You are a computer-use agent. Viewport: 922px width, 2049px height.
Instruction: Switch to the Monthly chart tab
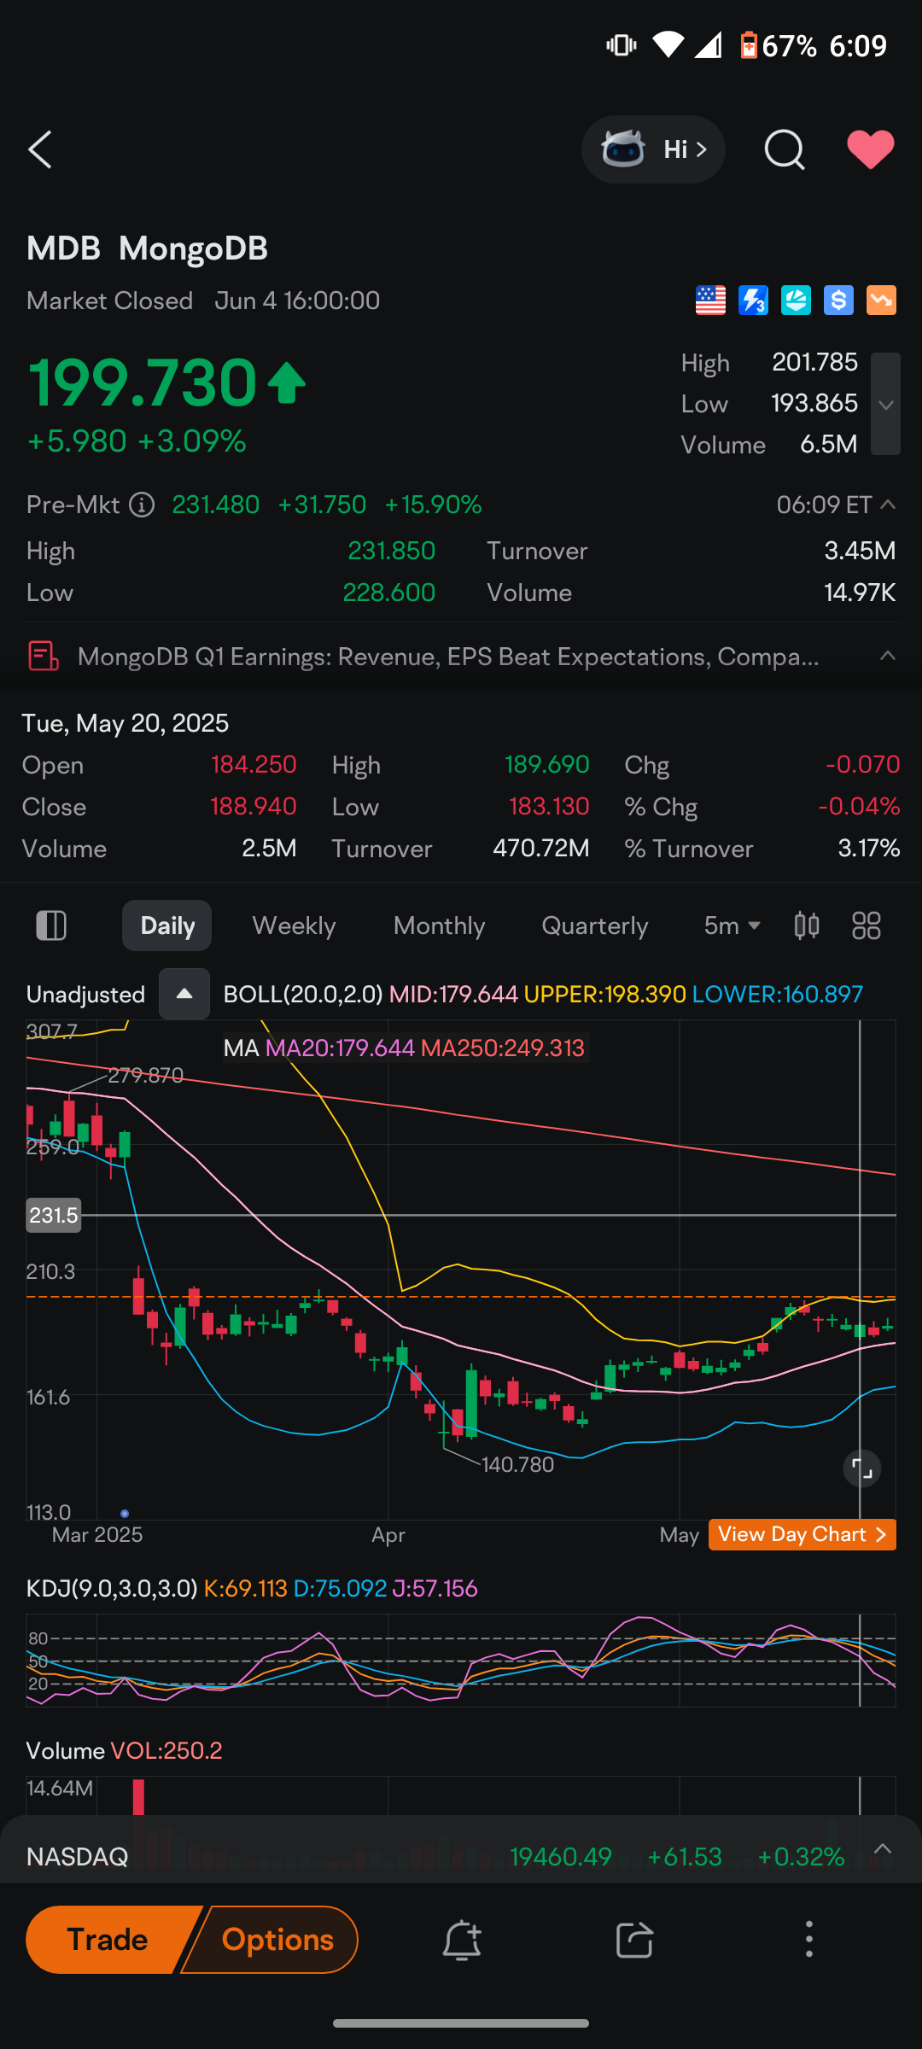pyautogui.click(x=439, y=926)
